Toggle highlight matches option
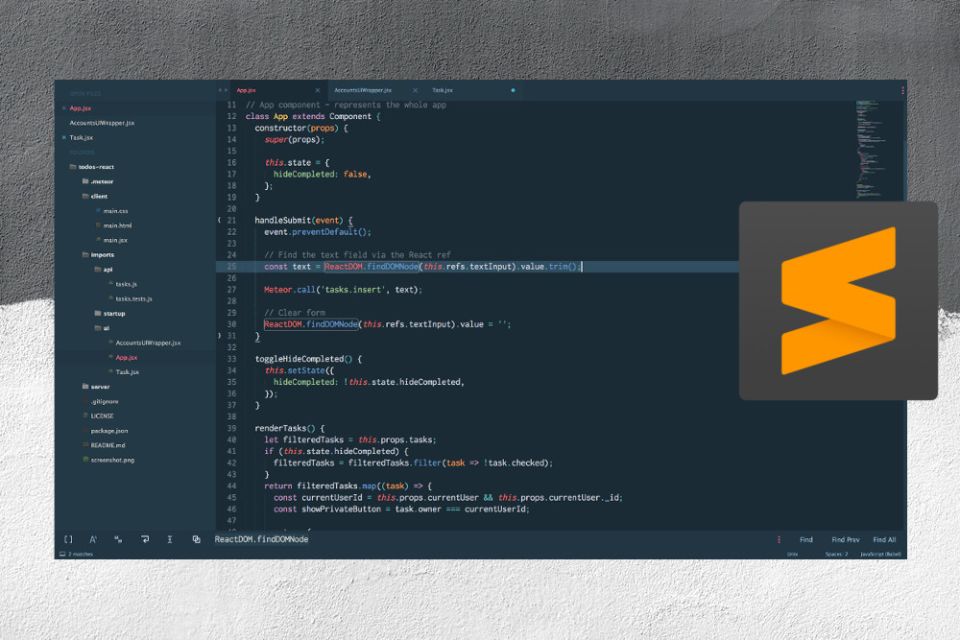Screen dimensions: 960x640 (197, 540)
